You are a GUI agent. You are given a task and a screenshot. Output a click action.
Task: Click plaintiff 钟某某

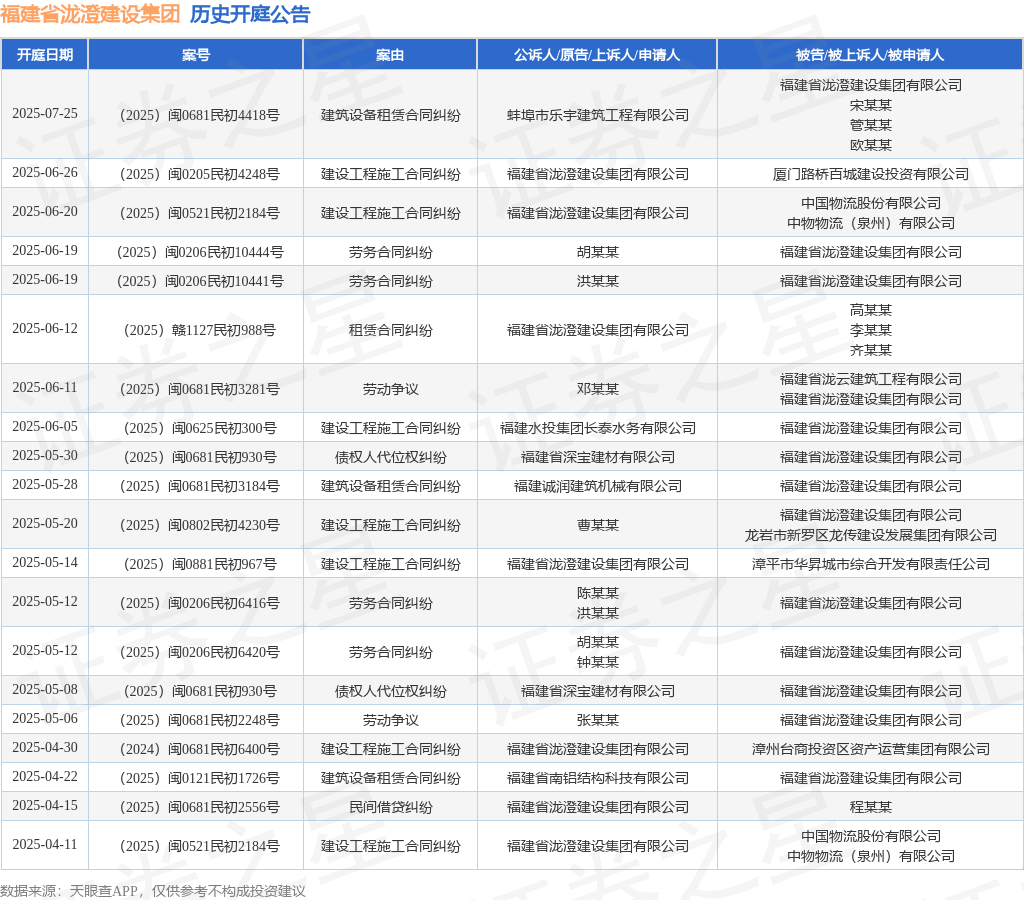coord(598,662)
